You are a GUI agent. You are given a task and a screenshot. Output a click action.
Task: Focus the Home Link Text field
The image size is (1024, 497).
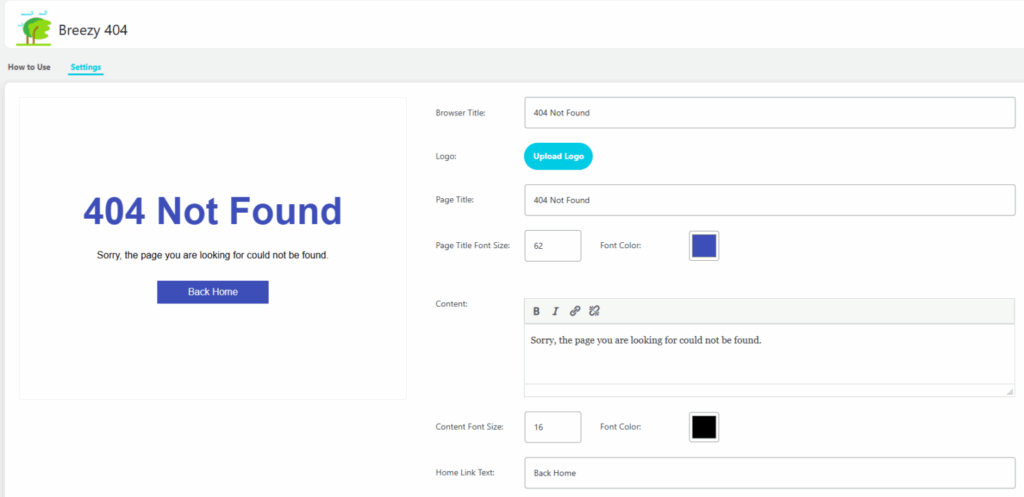click(x=769, y=473)
